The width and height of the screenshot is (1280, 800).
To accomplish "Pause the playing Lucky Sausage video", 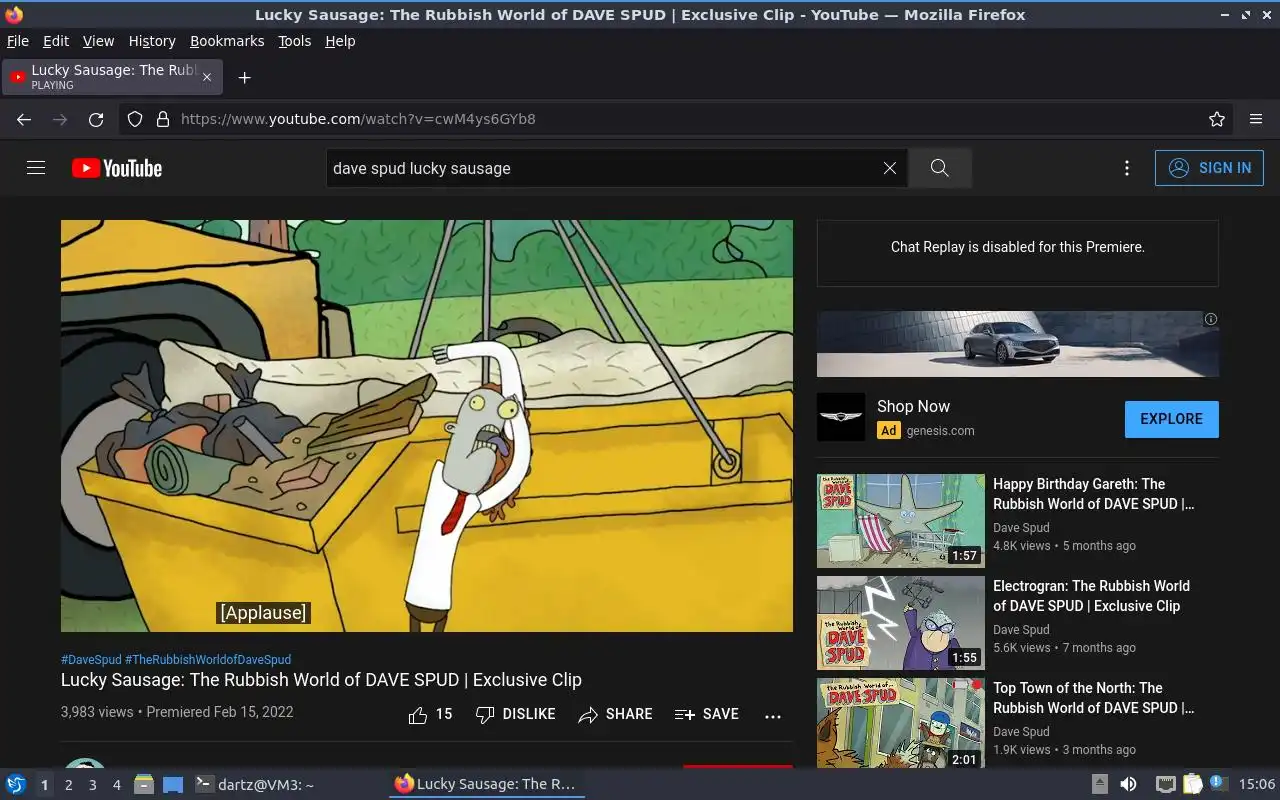I will 427,426.
